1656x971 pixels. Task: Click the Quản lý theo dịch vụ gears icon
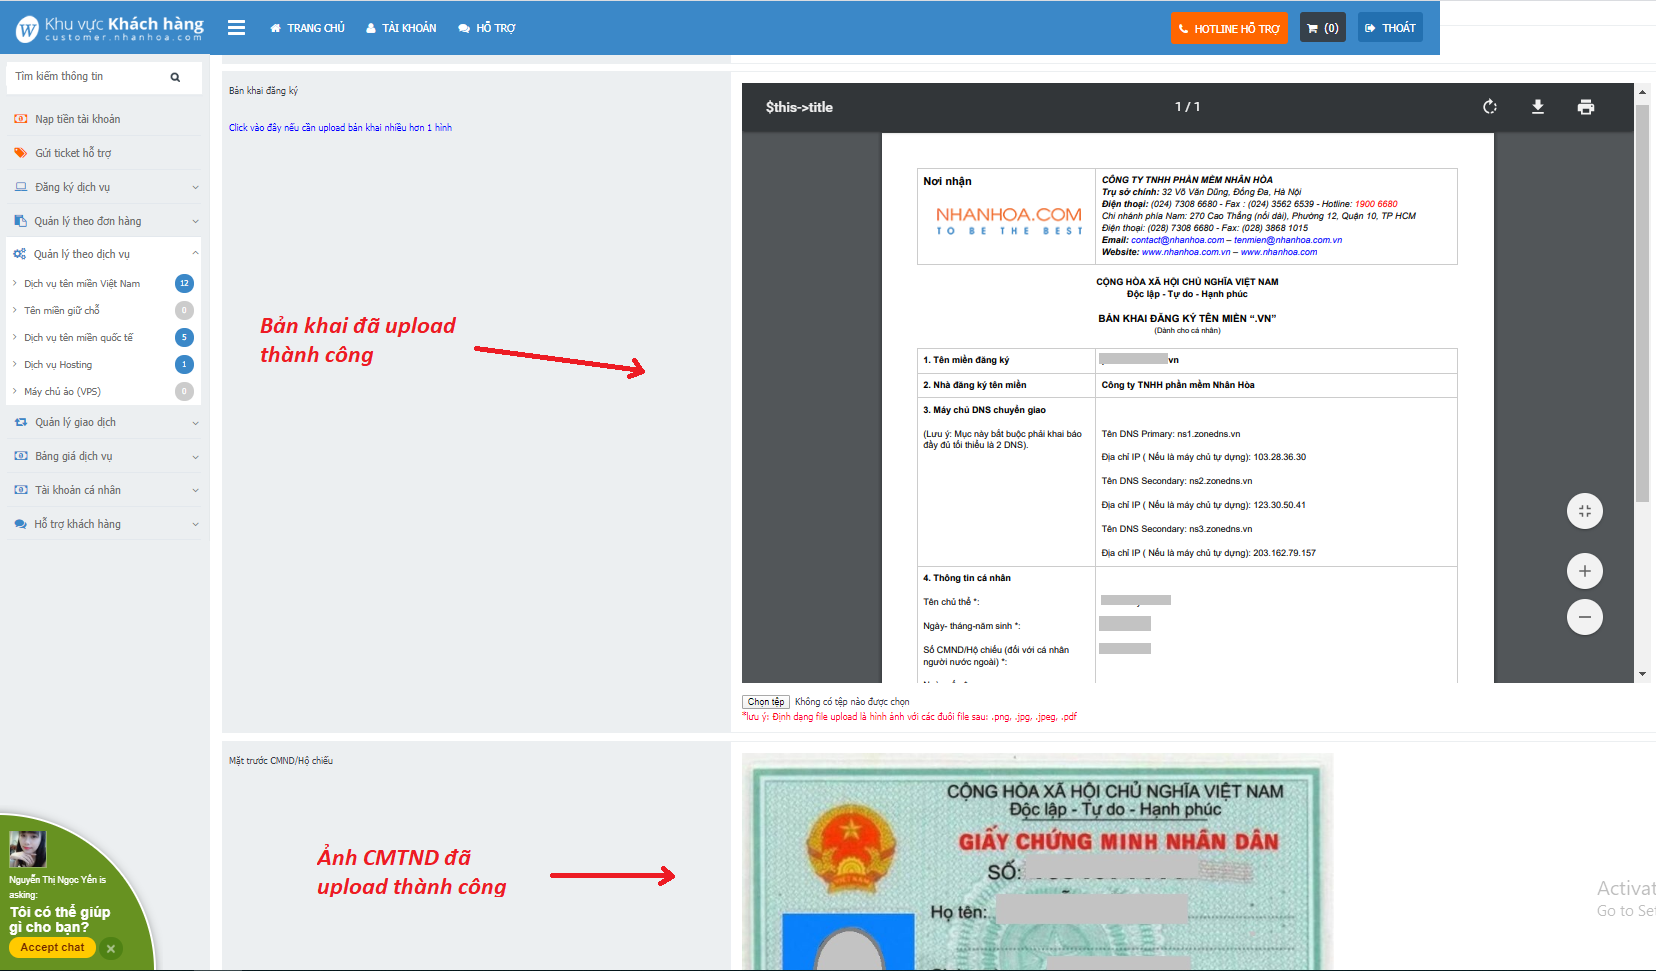20,254
